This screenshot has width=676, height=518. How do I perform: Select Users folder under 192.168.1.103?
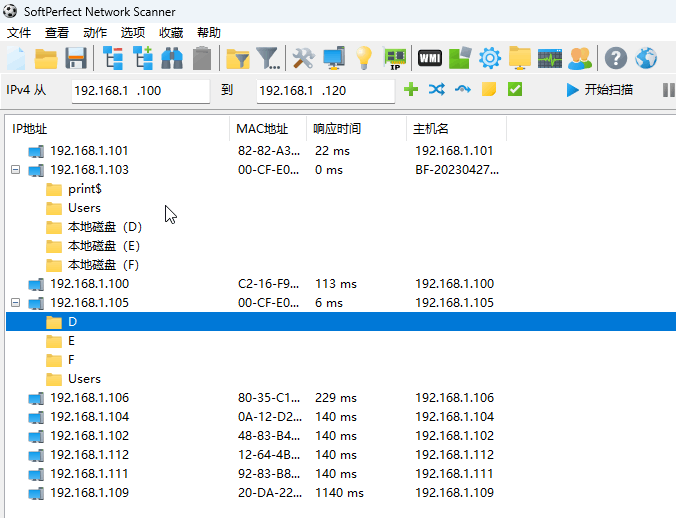click(84, 208)
